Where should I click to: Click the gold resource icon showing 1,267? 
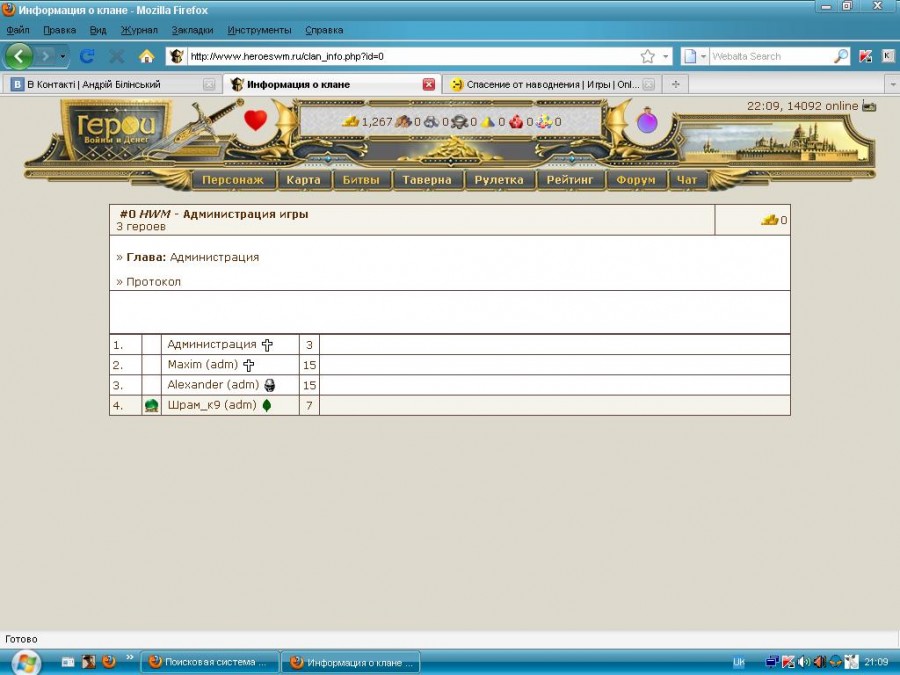point(350,122)
